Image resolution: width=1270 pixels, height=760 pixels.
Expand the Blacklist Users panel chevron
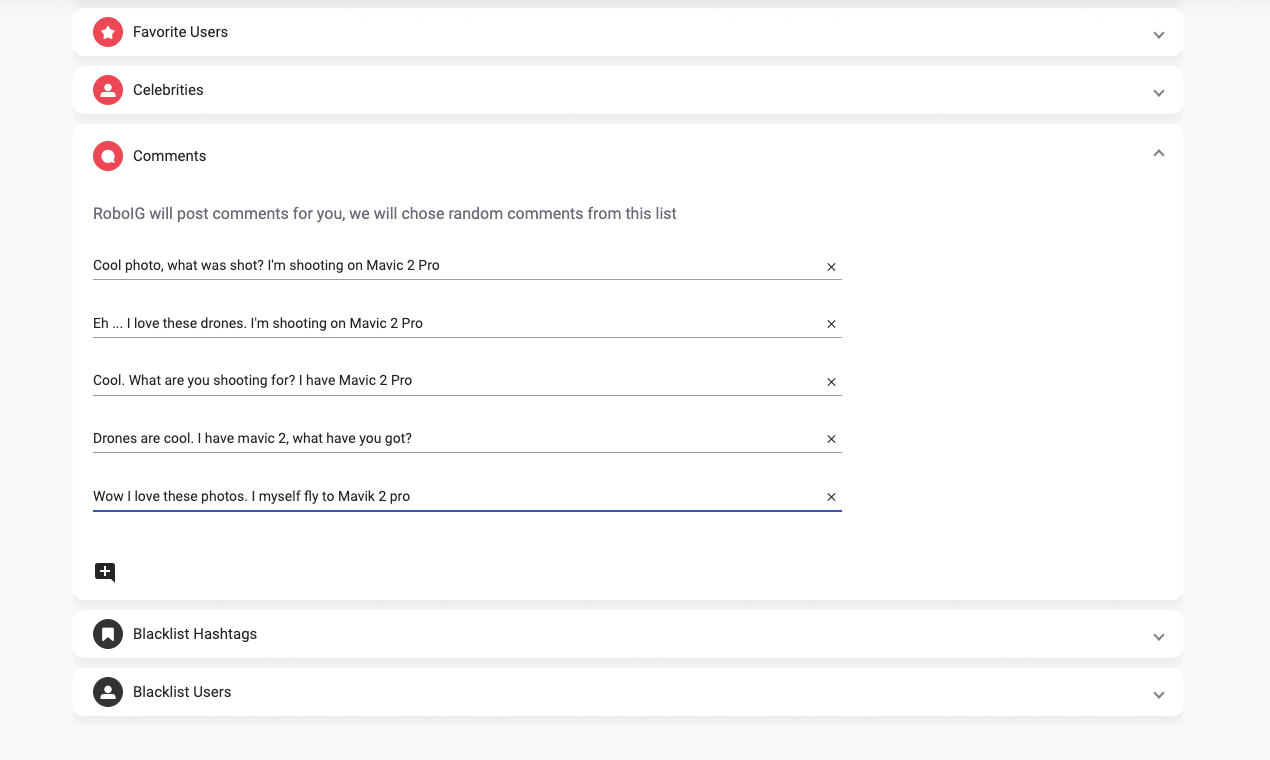(1159, 695)
